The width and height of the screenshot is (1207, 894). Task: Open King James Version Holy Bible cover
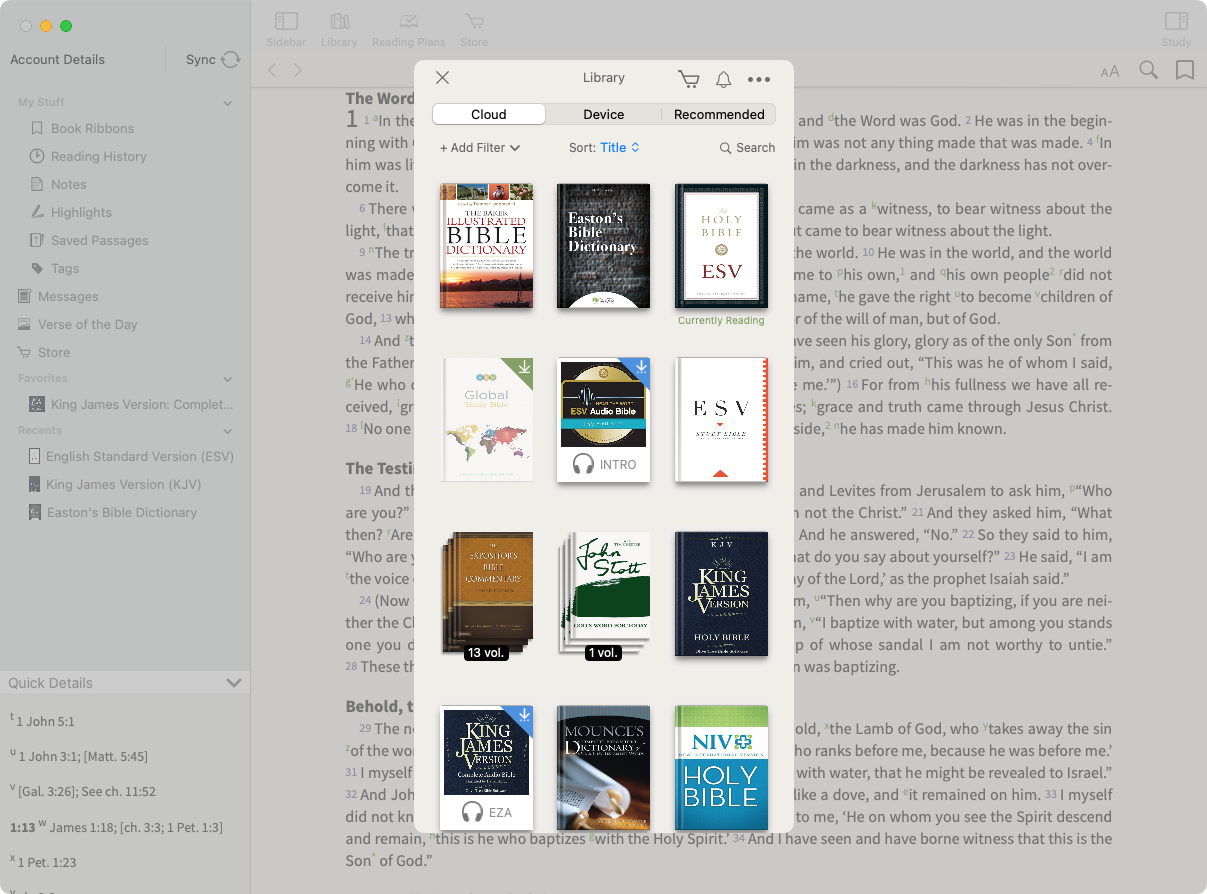click(721, 594)
